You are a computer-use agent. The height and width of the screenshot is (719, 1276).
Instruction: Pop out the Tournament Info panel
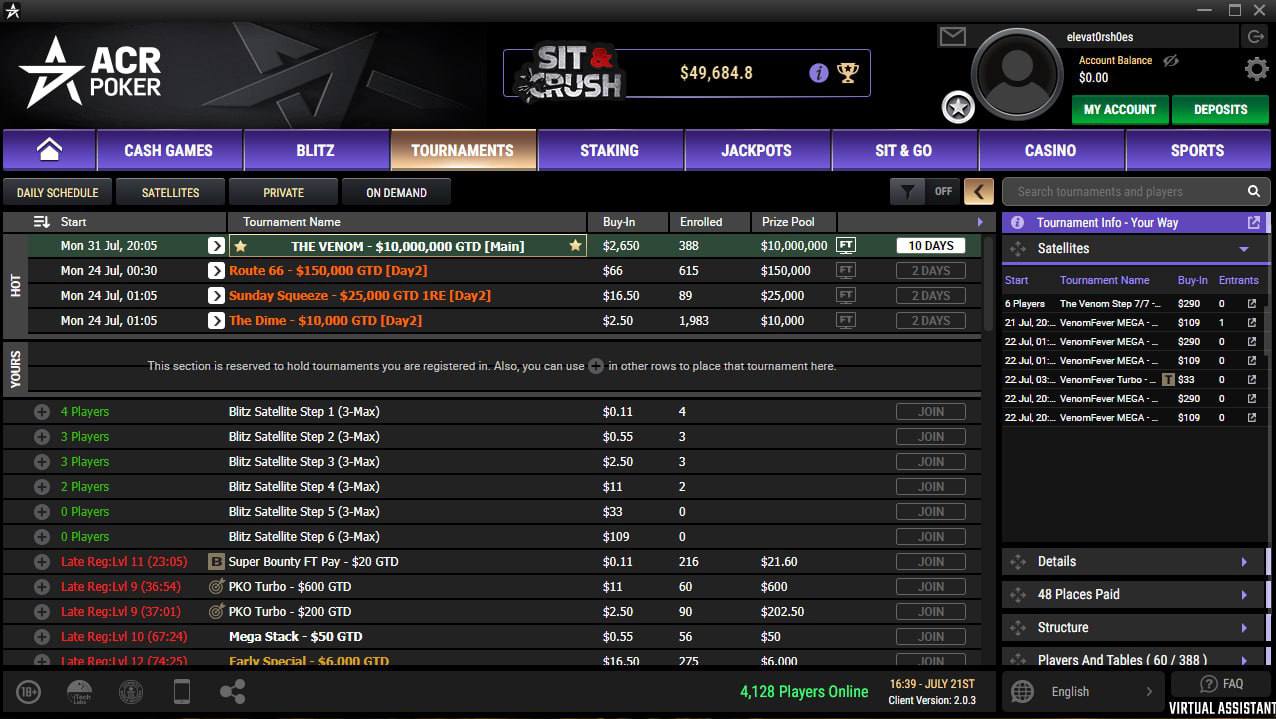[1254, 223]
